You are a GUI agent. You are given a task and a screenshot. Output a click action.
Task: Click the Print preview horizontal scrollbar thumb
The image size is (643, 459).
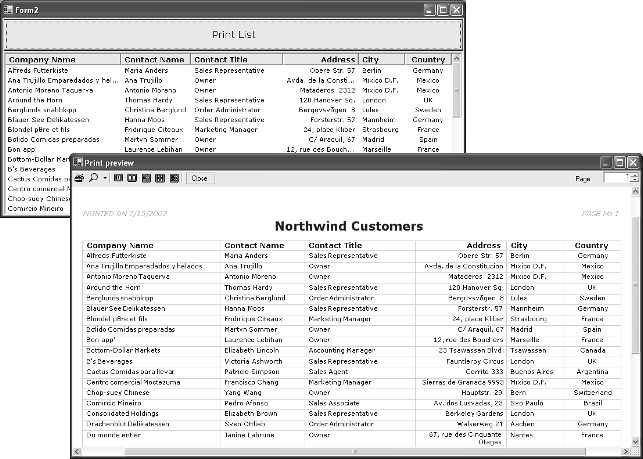355,452
